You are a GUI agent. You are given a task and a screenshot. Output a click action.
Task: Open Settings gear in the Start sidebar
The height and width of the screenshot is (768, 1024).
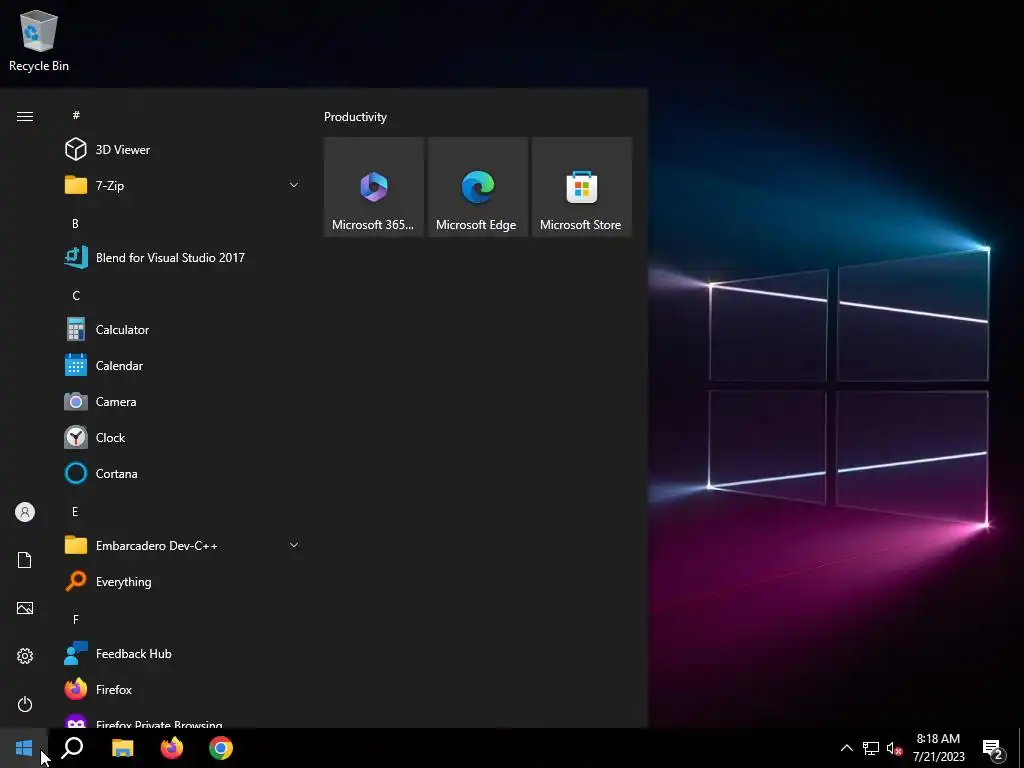[25, 656]
